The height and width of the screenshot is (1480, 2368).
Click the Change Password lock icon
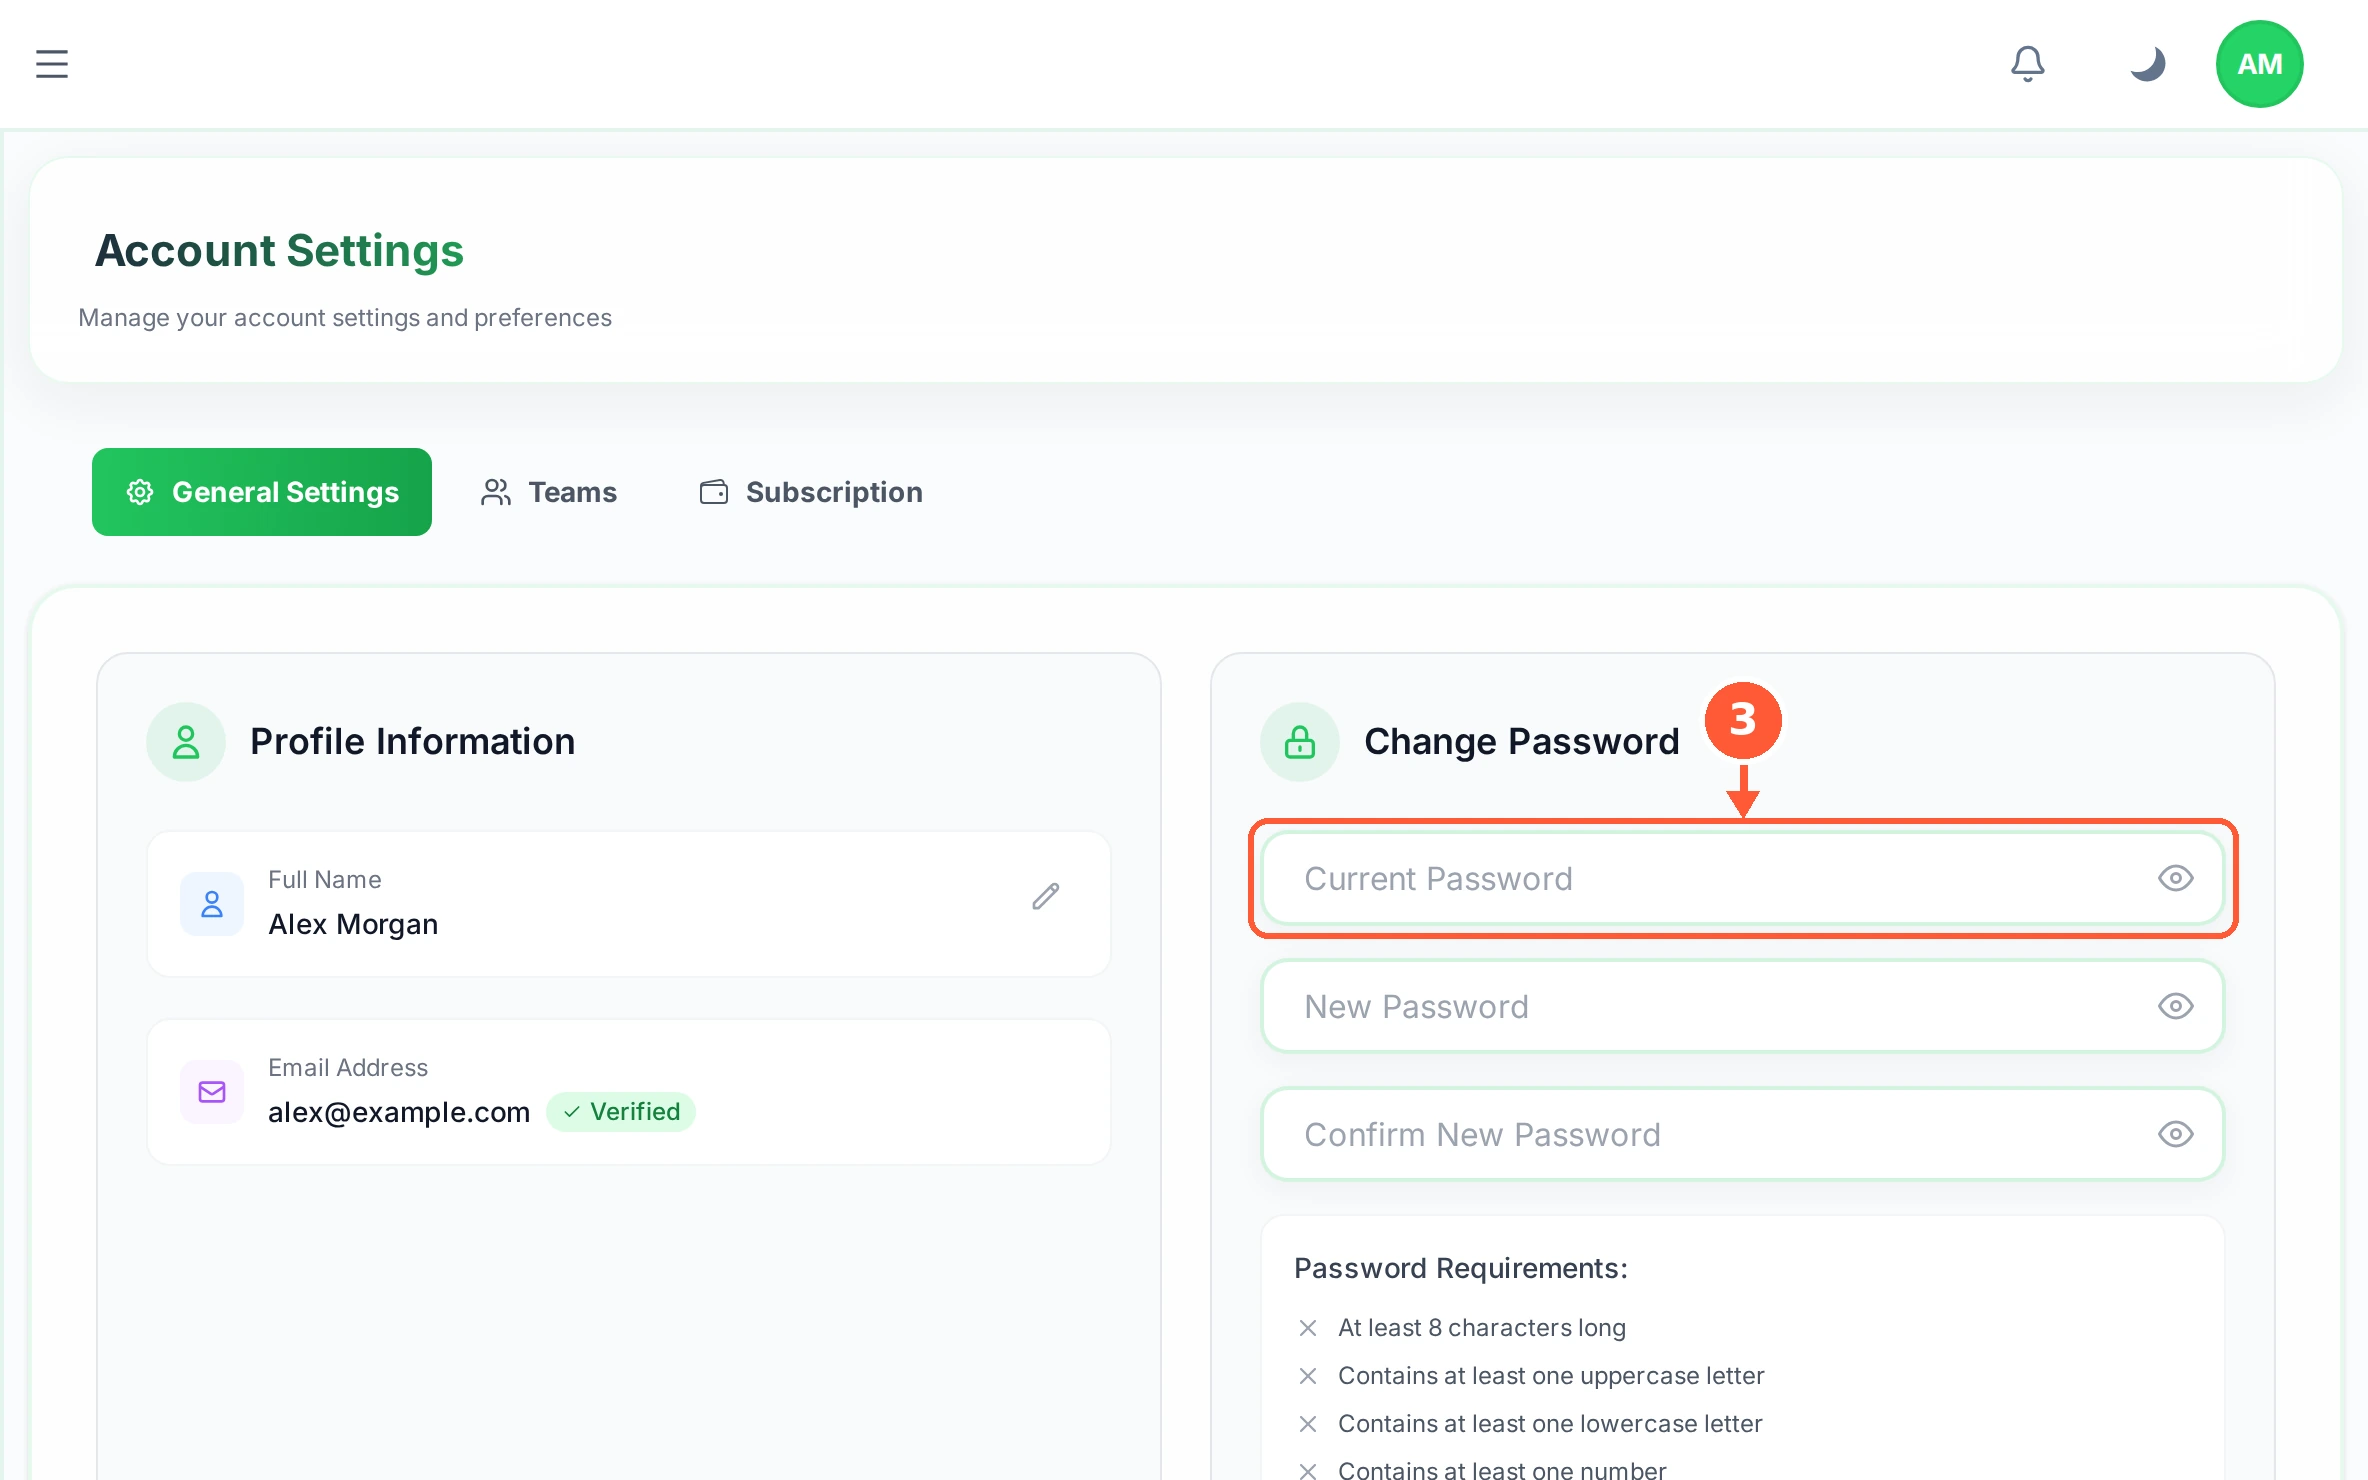pyautogui.click(x=1300, y=742)
